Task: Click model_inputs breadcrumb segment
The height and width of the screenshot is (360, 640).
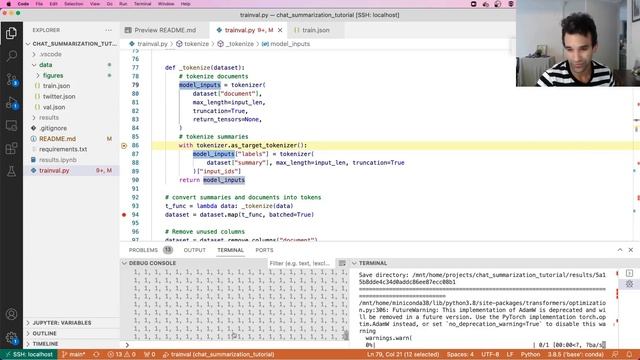Action: click(x=286, y=44)
